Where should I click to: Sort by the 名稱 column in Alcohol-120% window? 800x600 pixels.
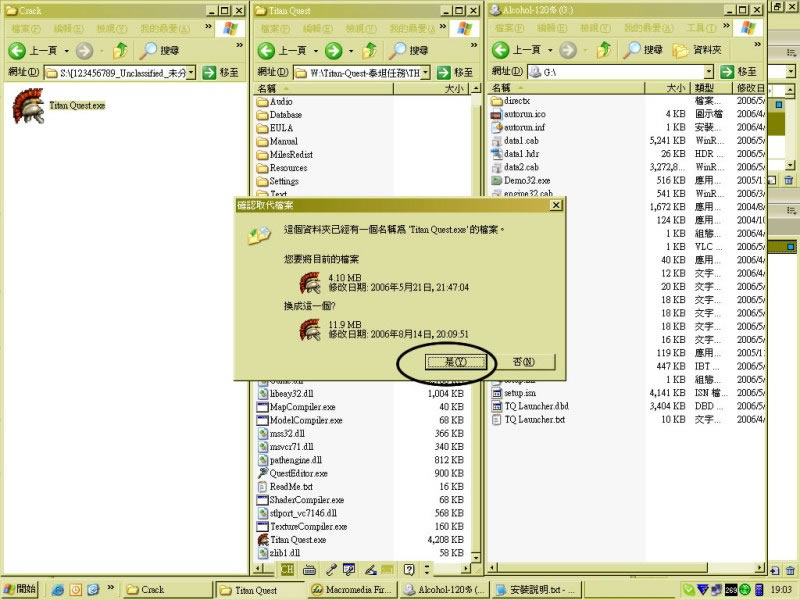pos(566,88)
